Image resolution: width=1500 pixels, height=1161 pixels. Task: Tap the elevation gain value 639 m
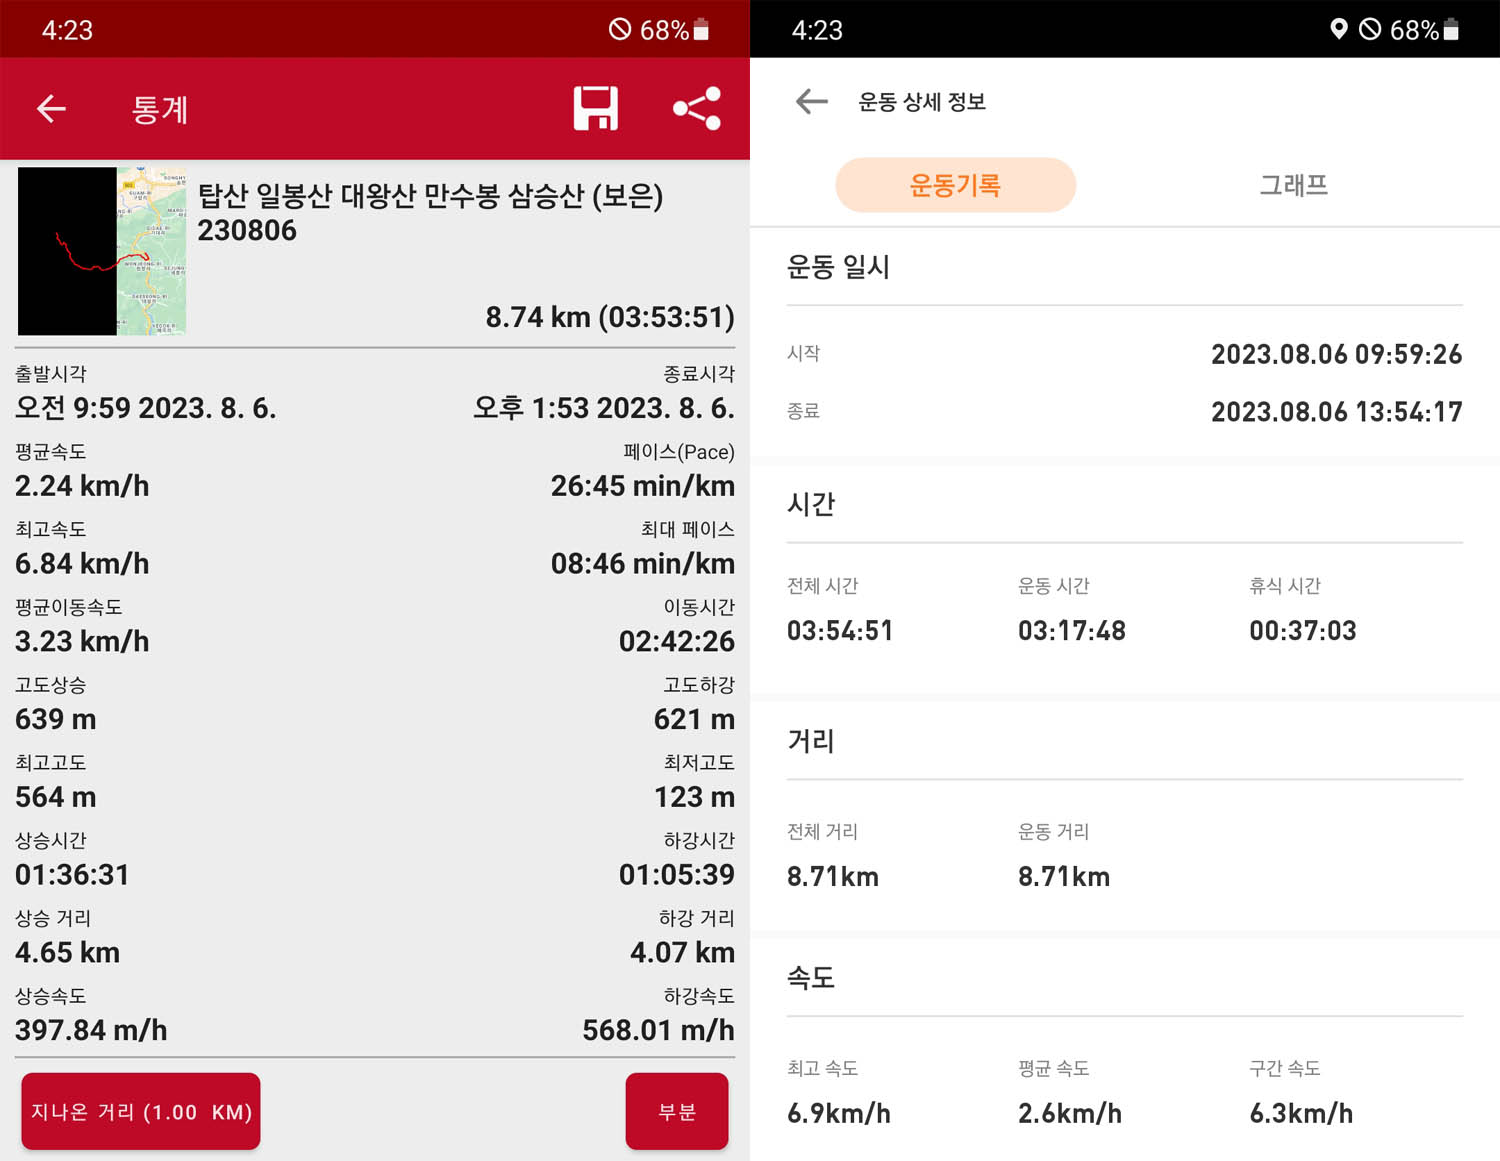pos(56,719)
